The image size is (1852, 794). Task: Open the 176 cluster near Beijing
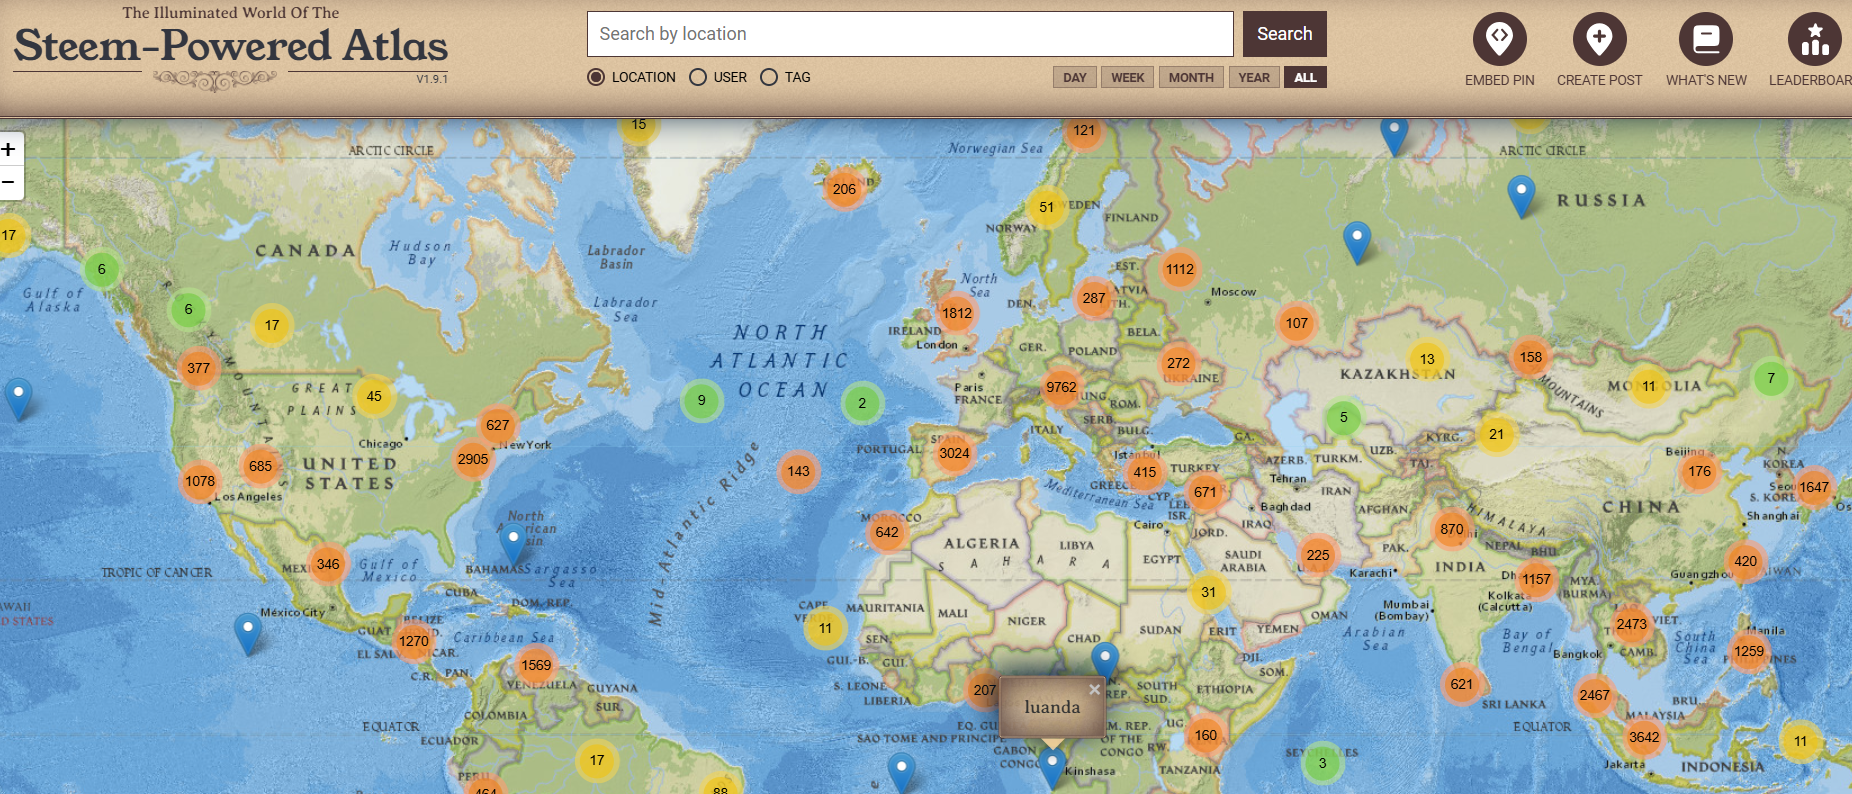(x=1700, y=471)
